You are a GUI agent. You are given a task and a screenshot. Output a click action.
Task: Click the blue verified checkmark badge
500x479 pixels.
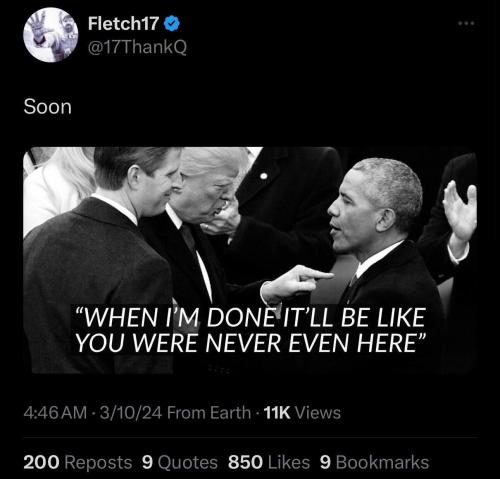pos(172,24)
